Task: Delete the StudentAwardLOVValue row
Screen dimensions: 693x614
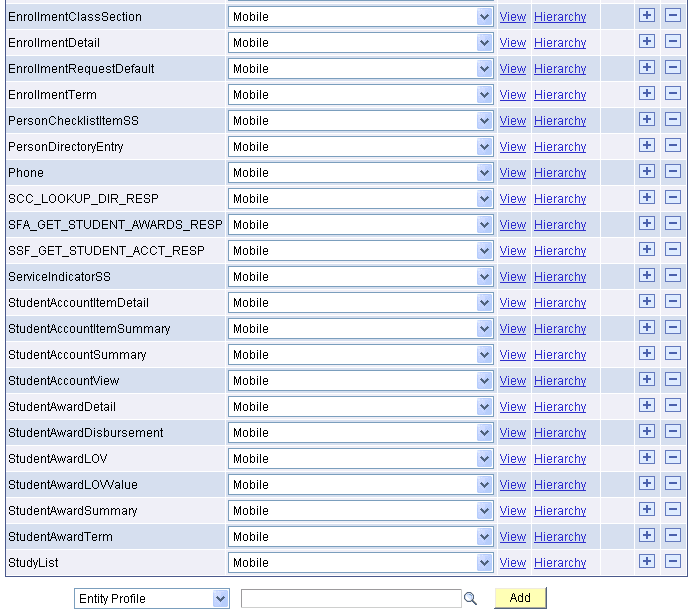Action: click(x=673, y=483)
